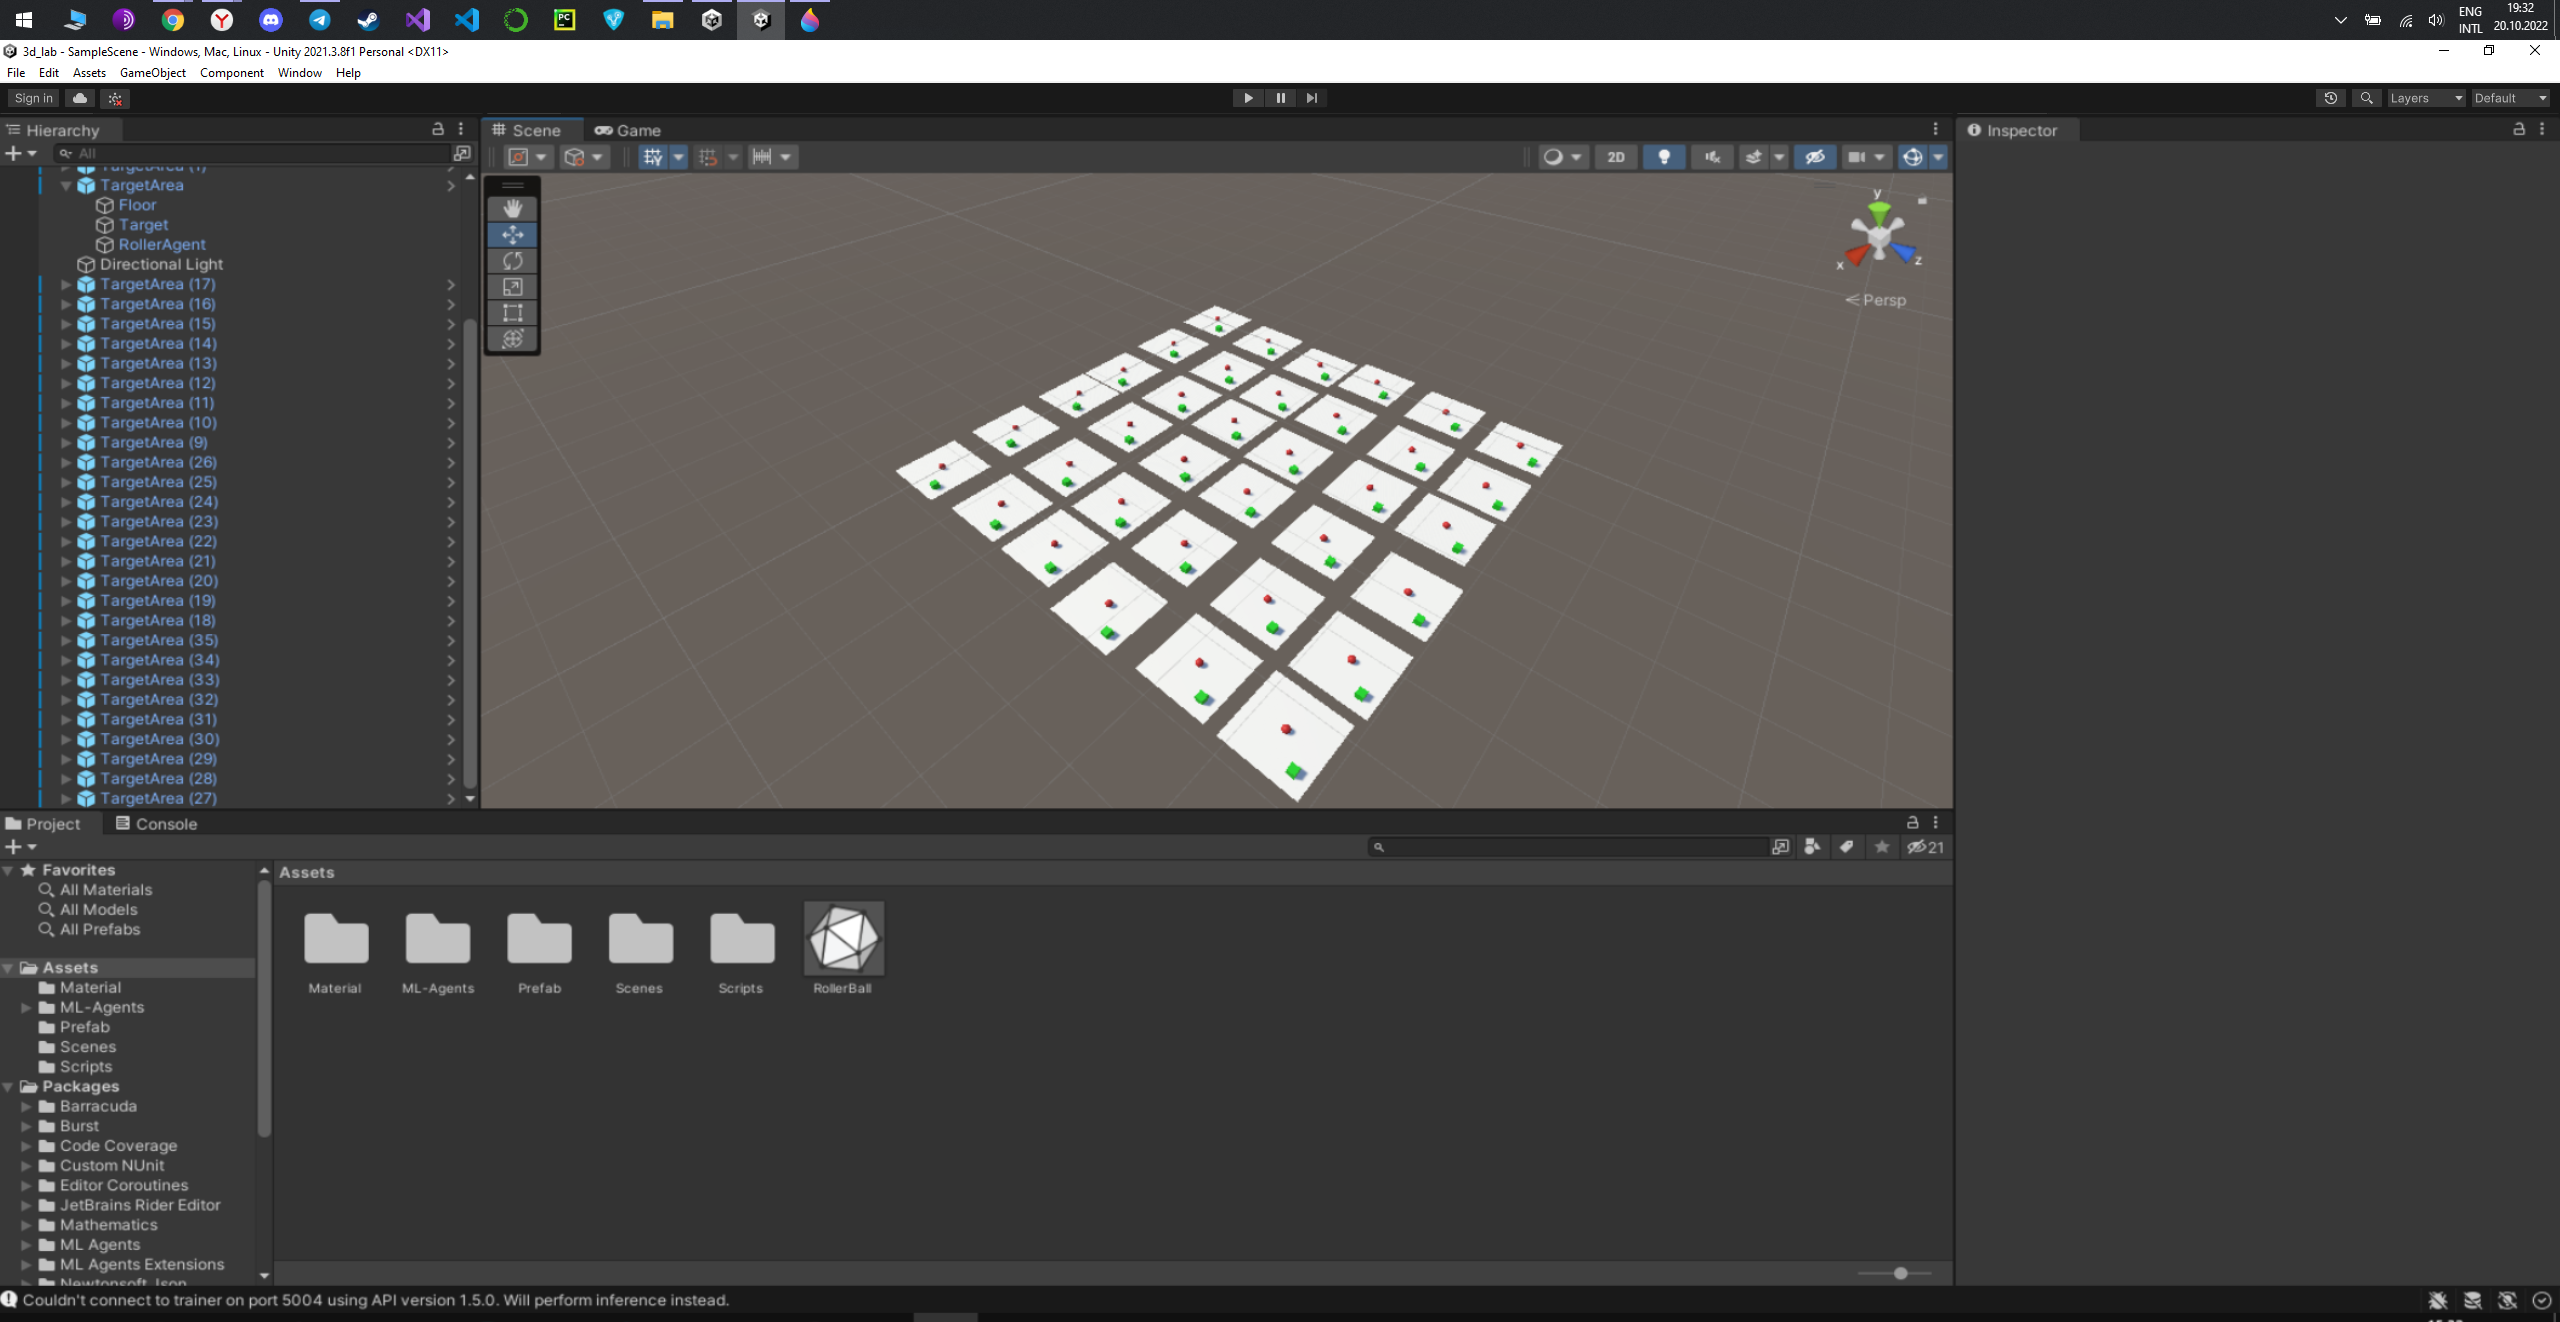Select the Rect transform tool
Image resolution: width=2560 pixels, height=1322 pixels.
[512, 313]
